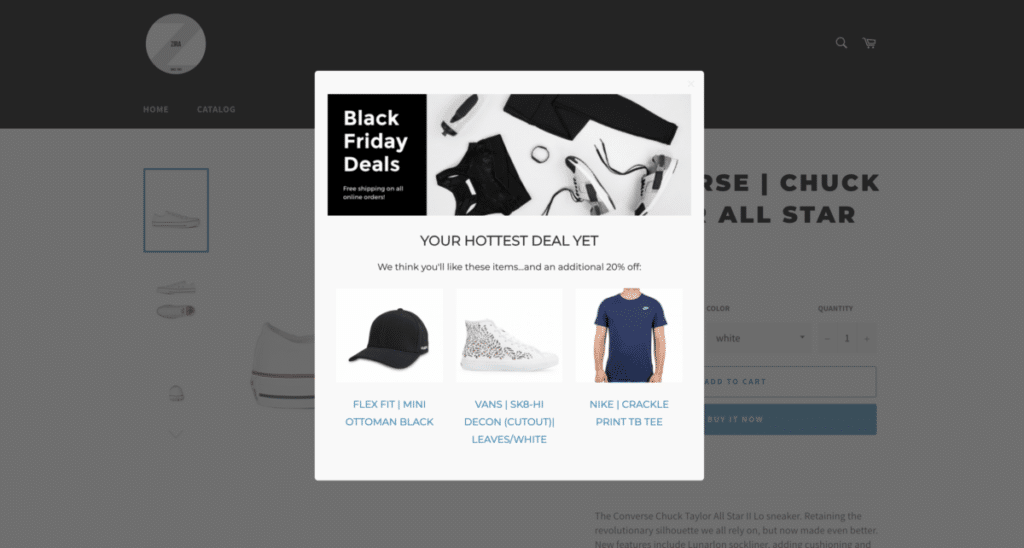Viewport: 1024px width, 548px height.
Task: Open the Nike Crackle Print TB Tee link
Action: point(629,413)
